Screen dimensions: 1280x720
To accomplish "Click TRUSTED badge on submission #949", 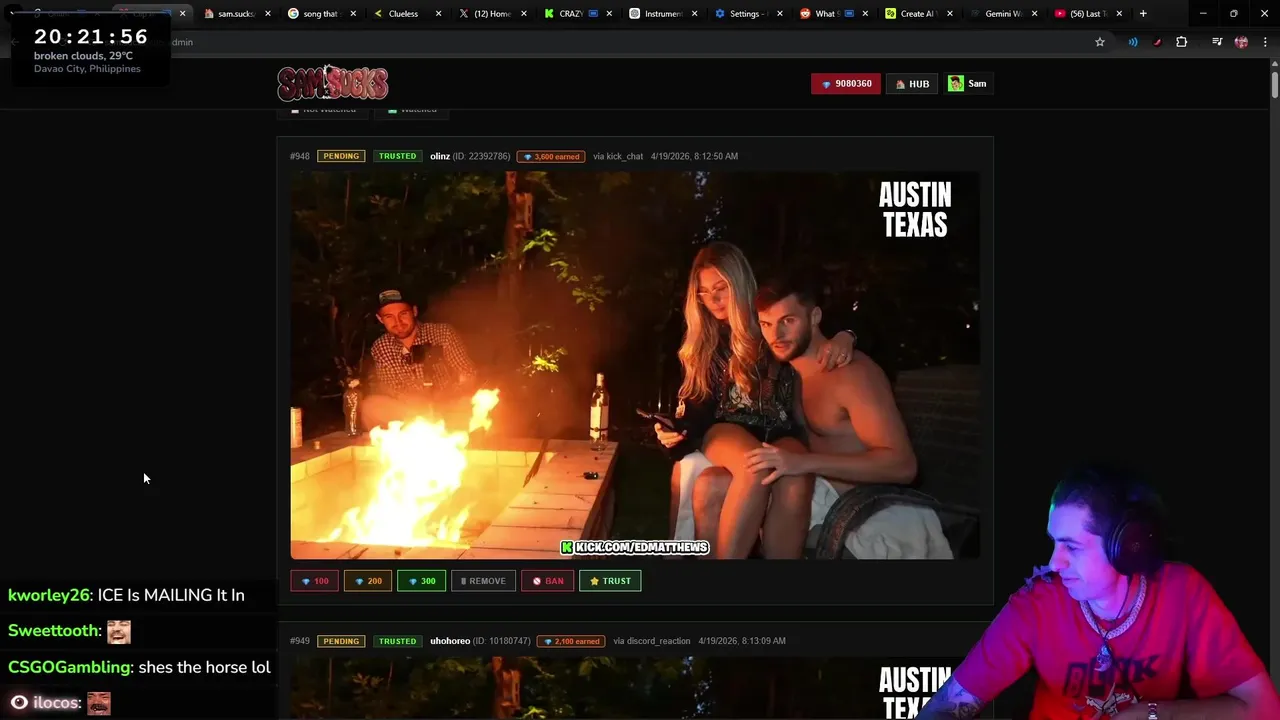I will click(397, 641).
